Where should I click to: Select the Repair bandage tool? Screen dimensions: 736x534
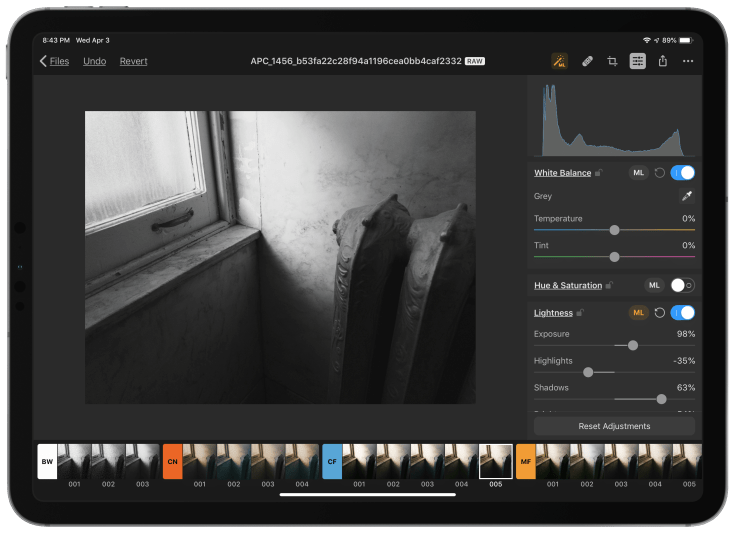pyautogui.click(x=587, y=61)
